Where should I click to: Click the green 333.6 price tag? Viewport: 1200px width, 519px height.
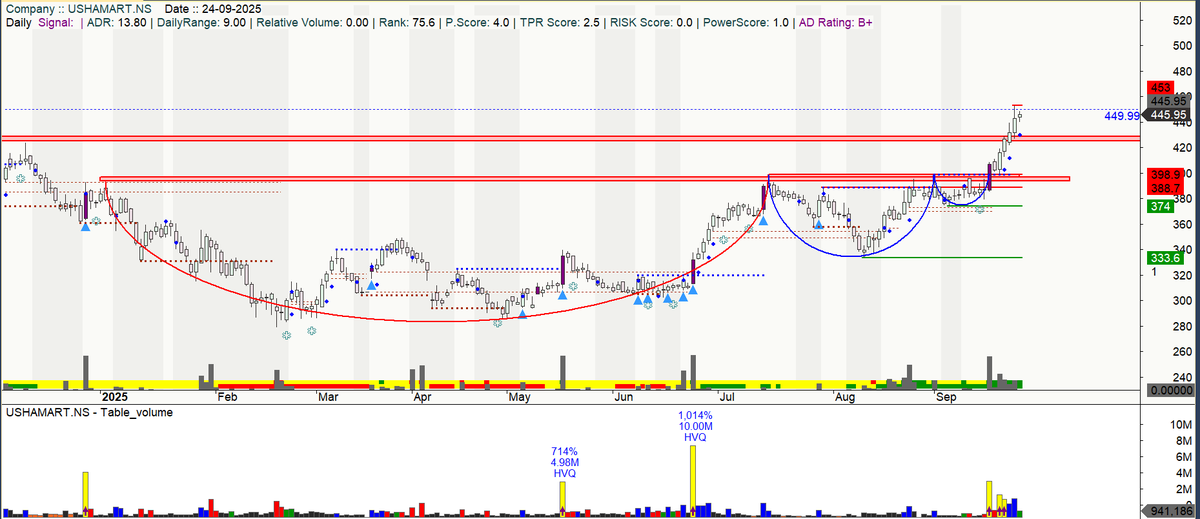coord(1163,257)
